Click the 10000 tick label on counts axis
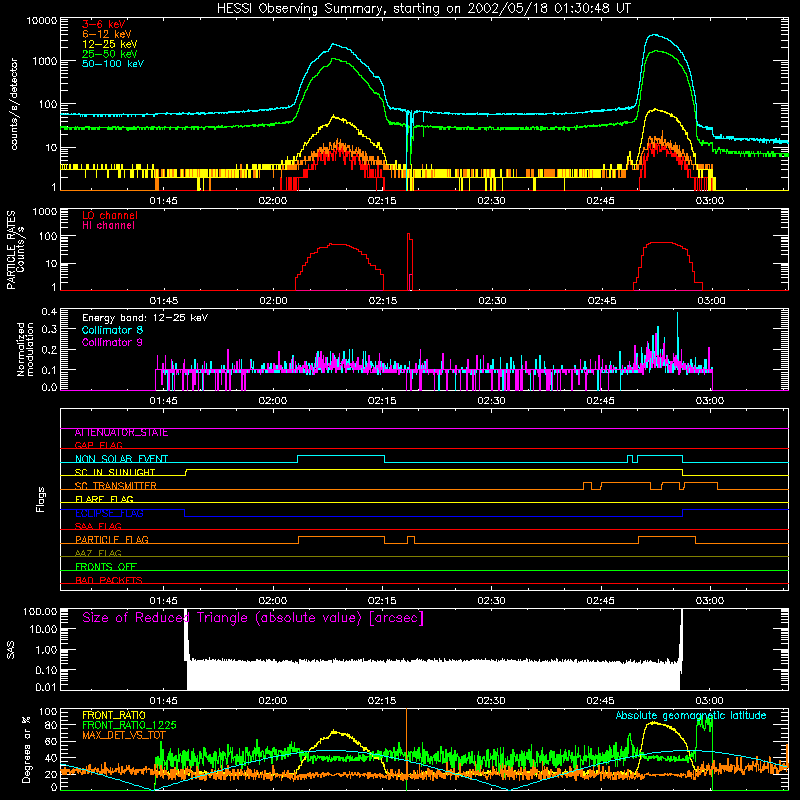 (x=42, y=21)
